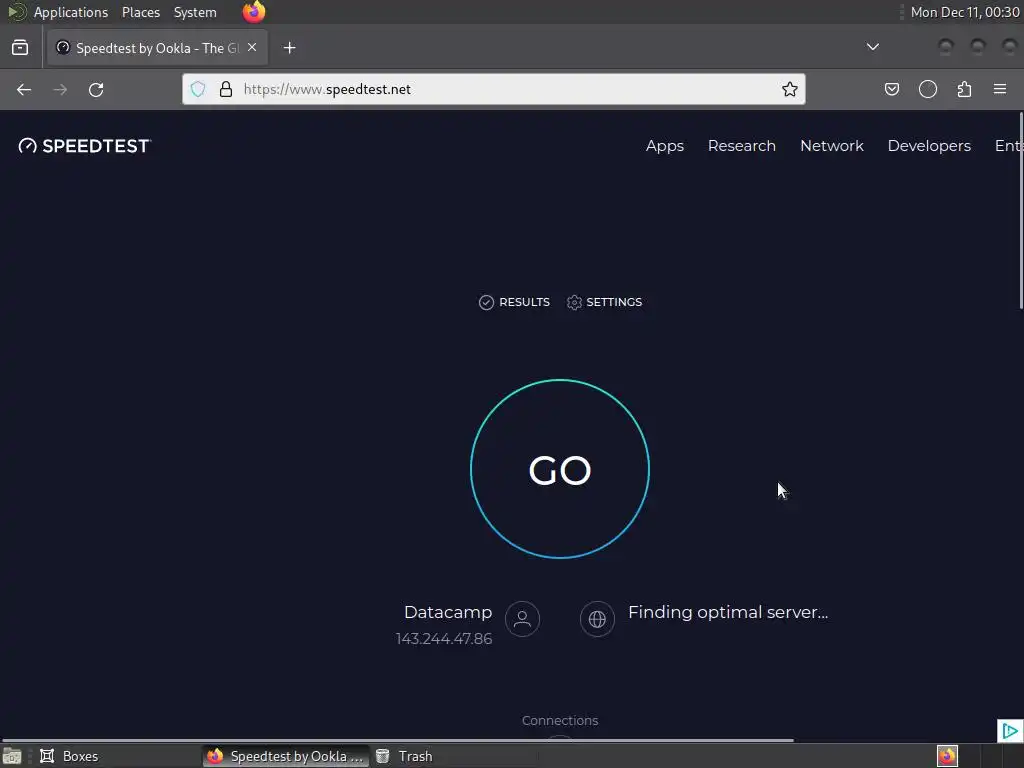This screenshot has width=1024, height=768.
Task: Close the Speedtest by Ookla tab
Action: (x=252, y=48)
